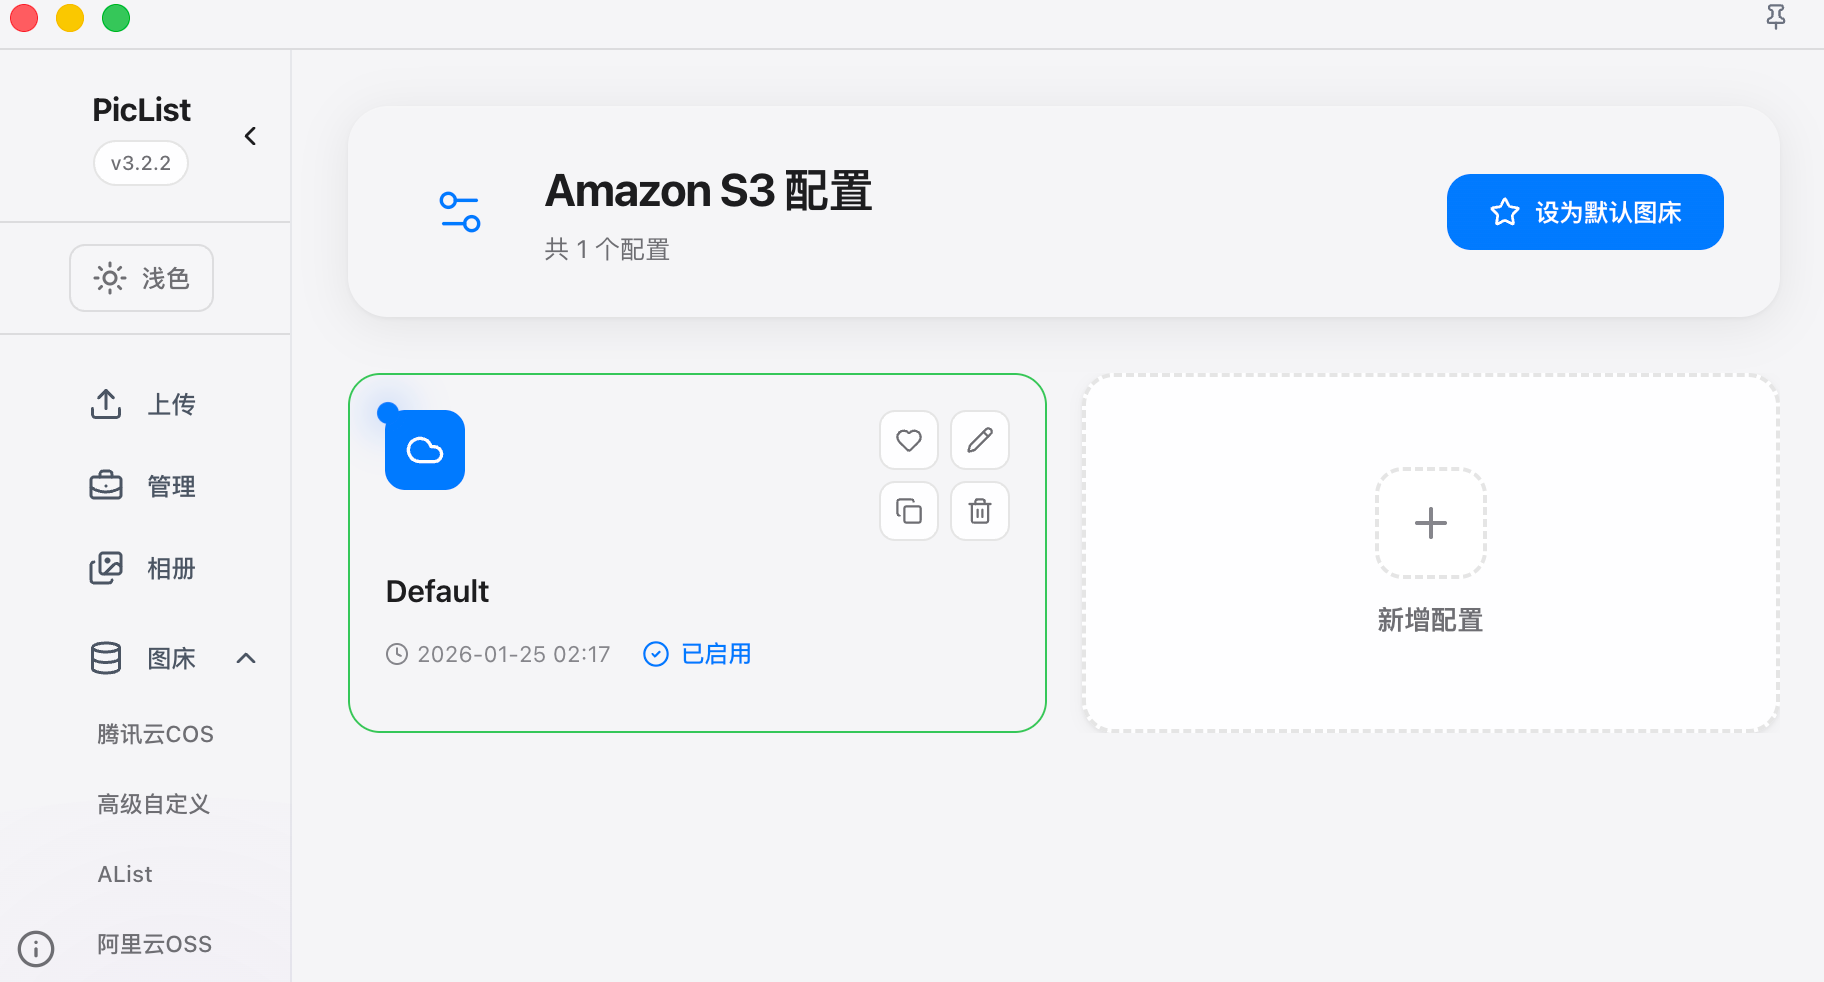Click the heart favorite icon on Default config
Screen dimensions: 1824x982
tap(908, 440)
